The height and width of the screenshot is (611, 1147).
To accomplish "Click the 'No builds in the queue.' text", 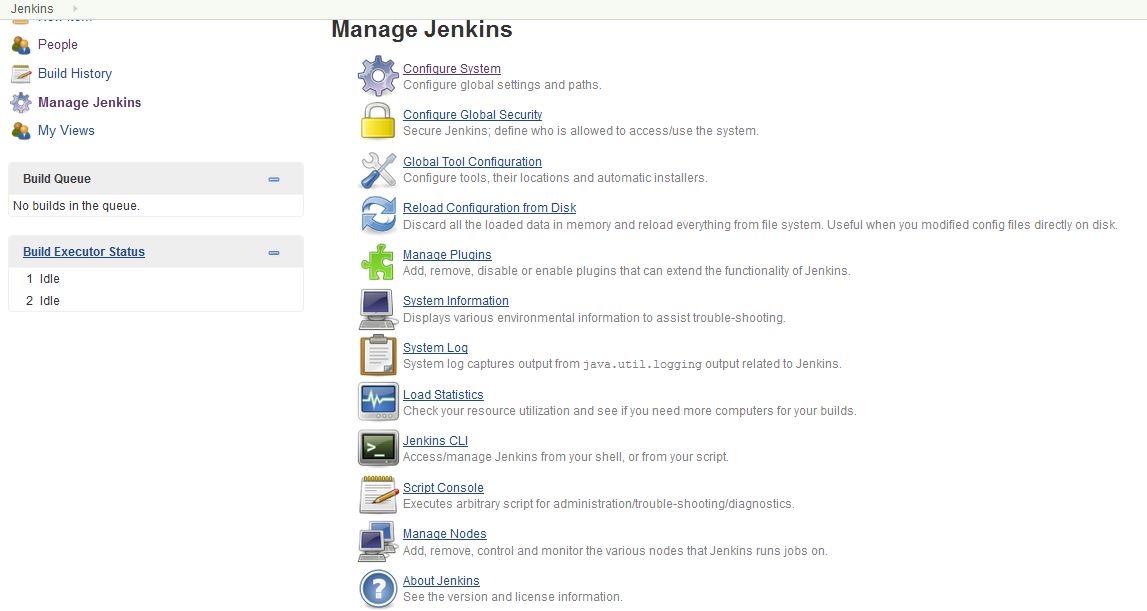I will (76, 206).
